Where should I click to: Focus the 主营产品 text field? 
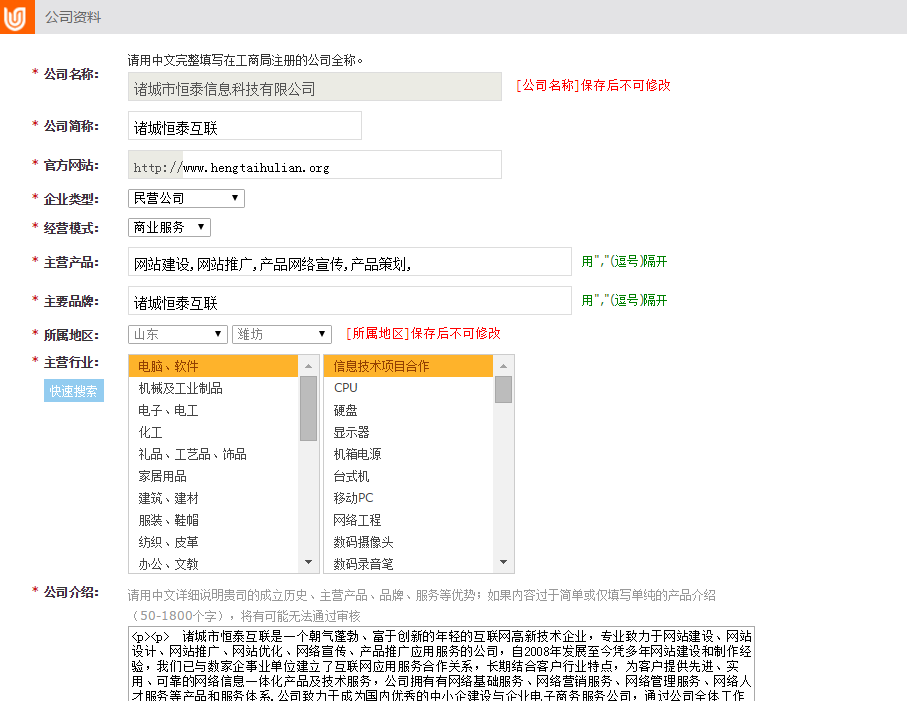(x=349, y=263)
